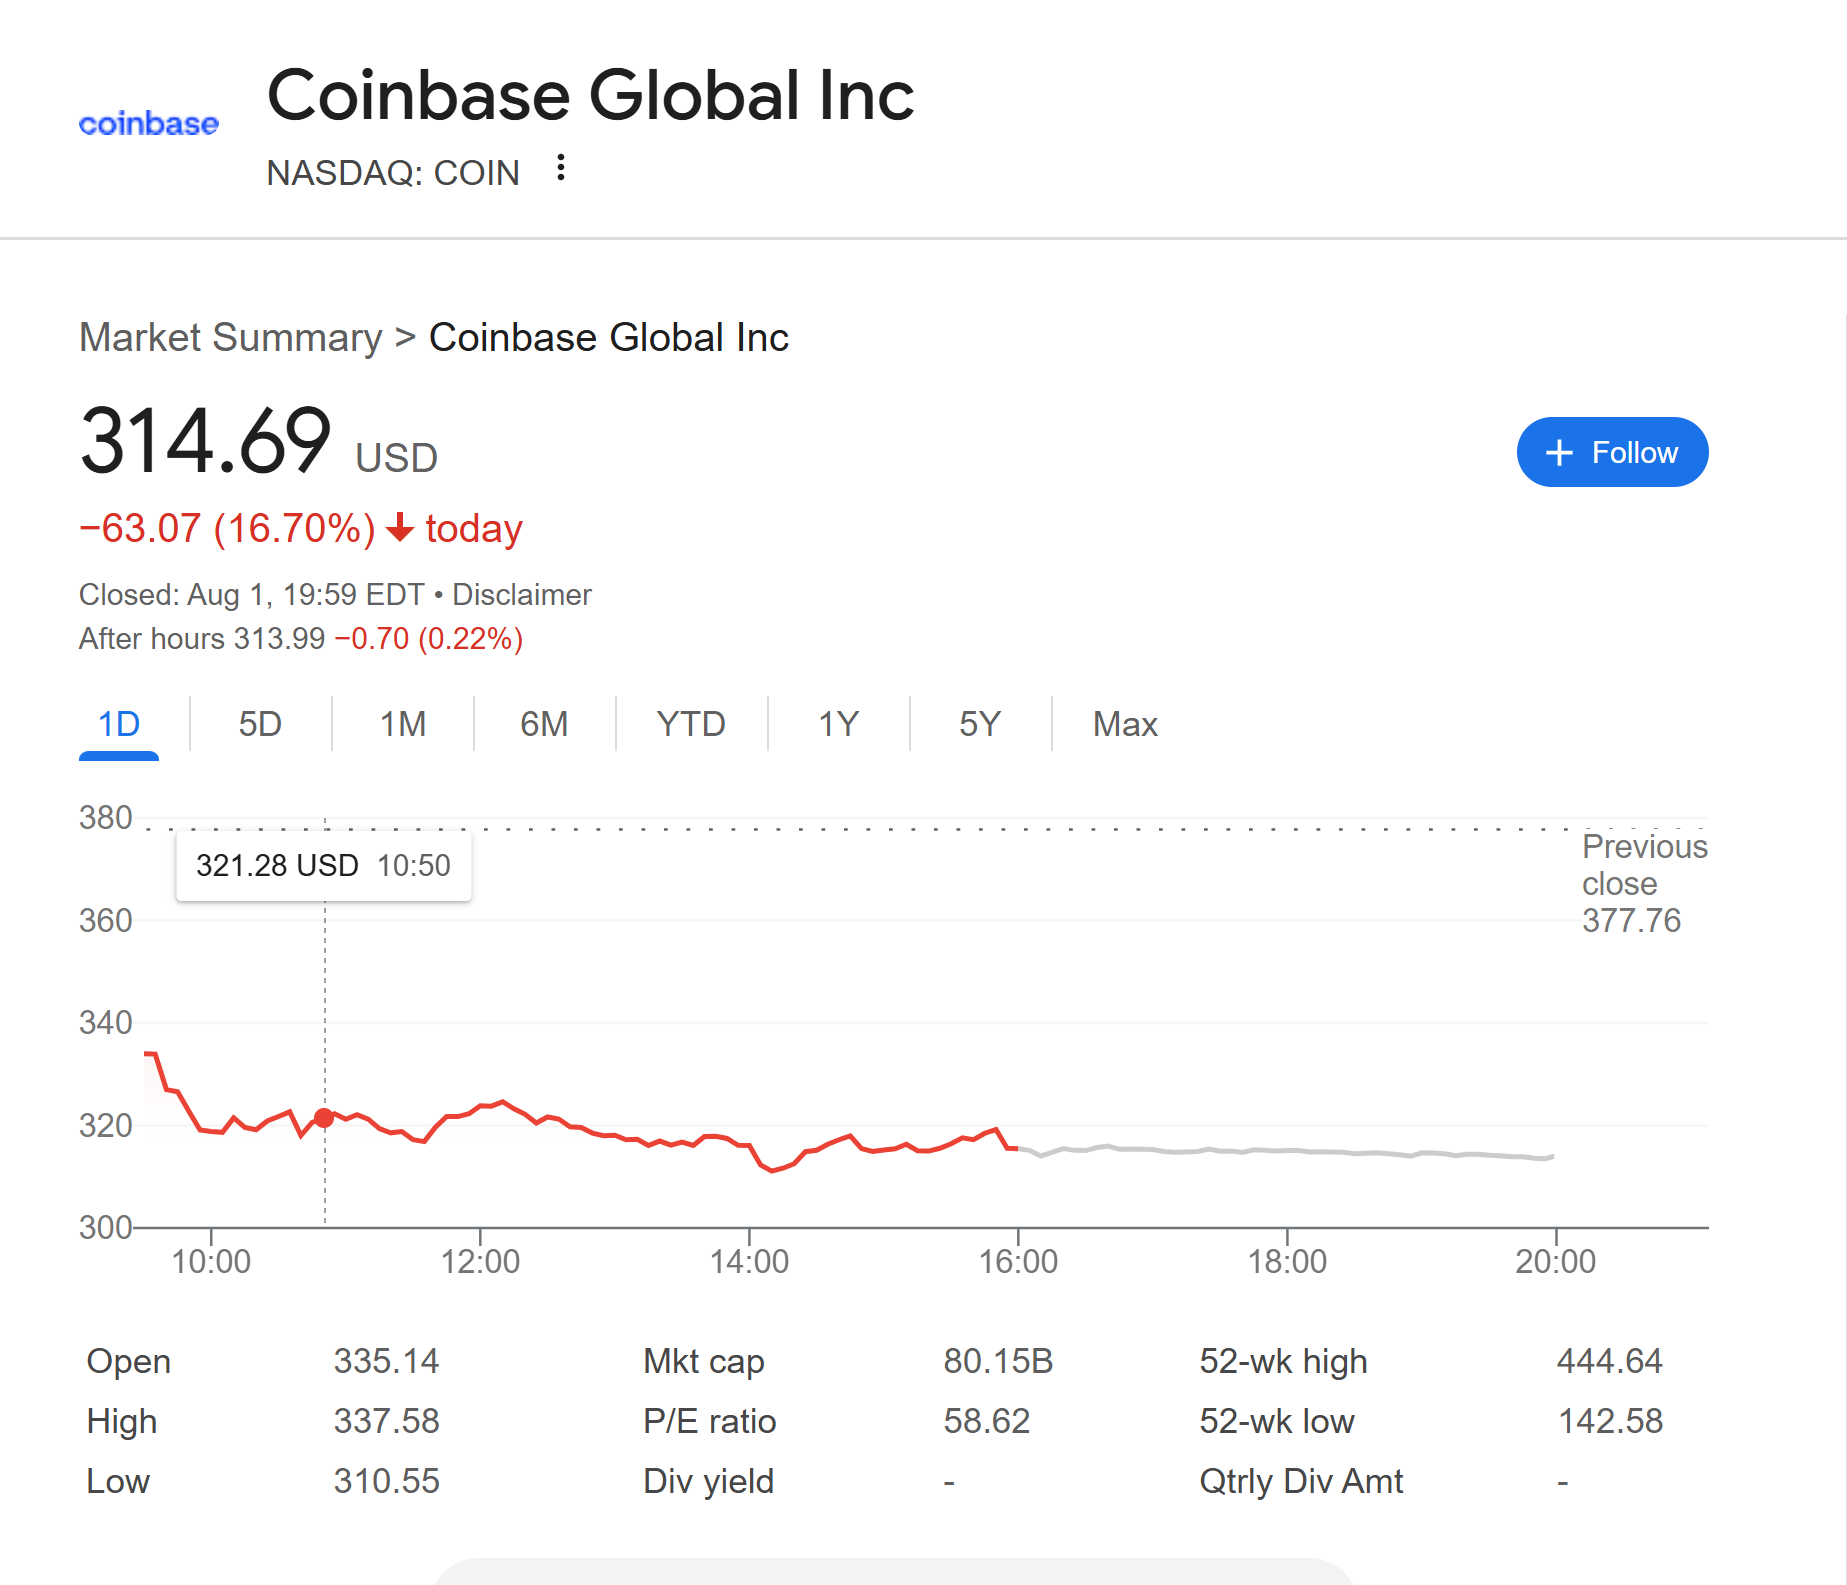Click the 321.28 USD tooltip on chart
Image resolution: width=1847 pixels, height=1585 pixels.
tap(323, 865)
